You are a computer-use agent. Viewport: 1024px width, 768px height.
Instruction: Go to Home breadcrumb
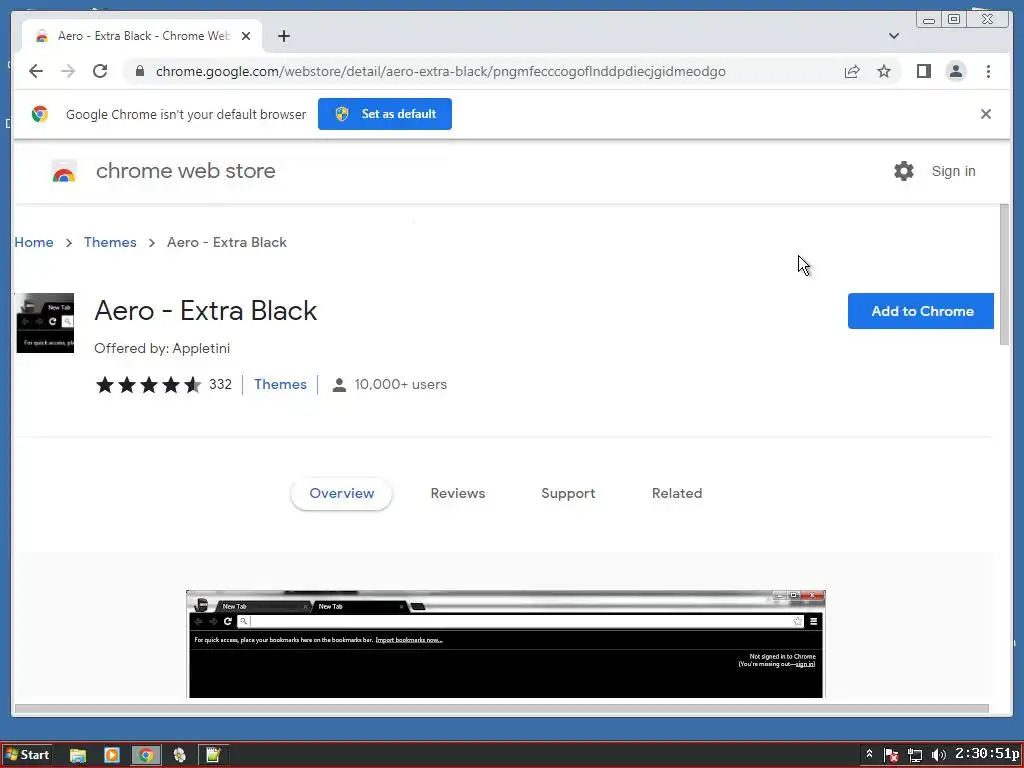[x=34, y=242]
